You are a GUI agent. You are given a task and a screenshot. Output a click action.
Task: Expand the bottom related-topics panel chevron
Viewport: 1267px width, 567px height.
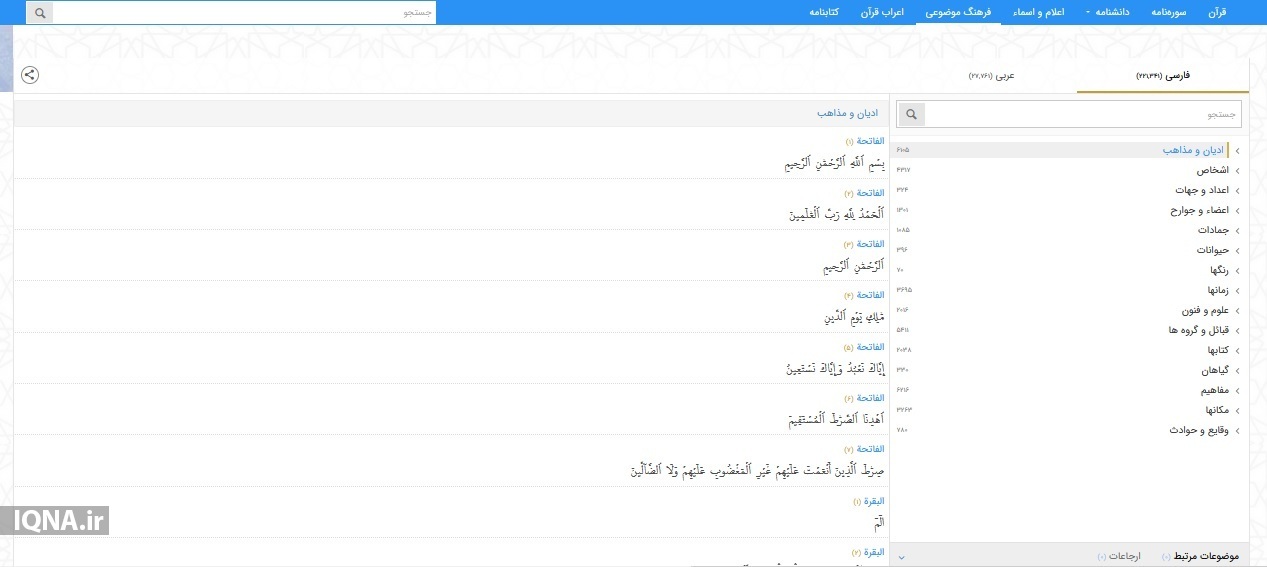(x=901, y=556)
